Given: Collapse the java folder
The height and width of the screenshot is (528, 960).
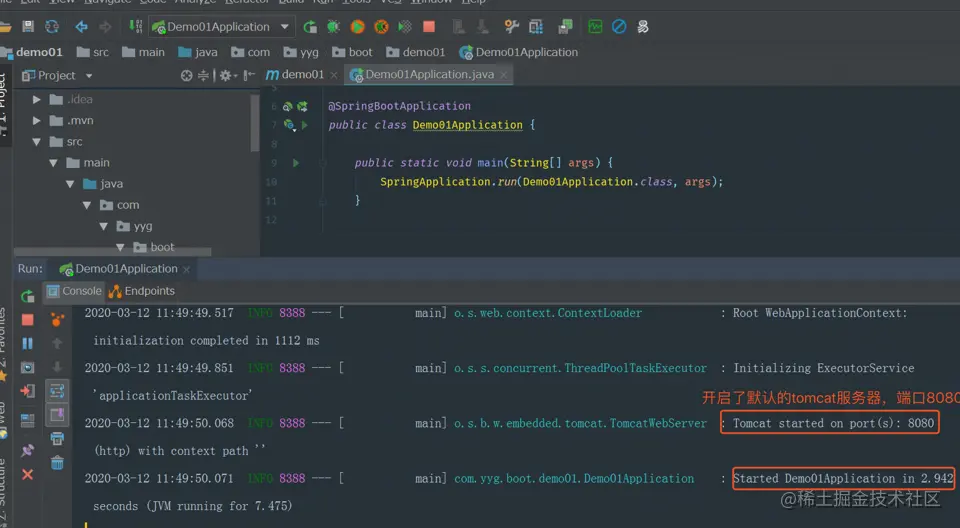Looking at the screenshot, I should click(x=70, y=184).
